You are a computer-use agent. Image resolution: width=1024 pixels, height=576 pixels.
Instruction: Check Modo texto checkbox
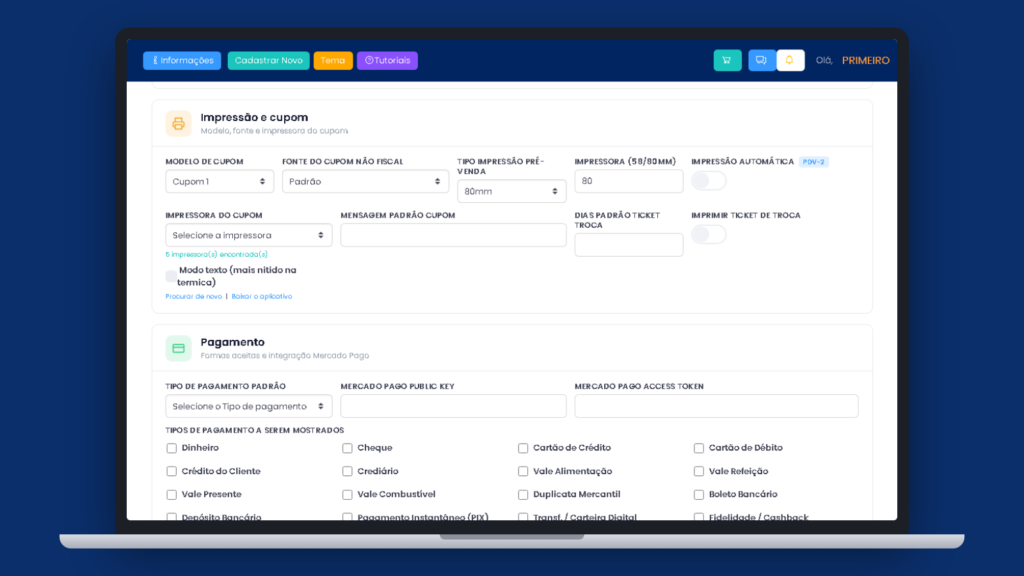[x=171, y=276]
